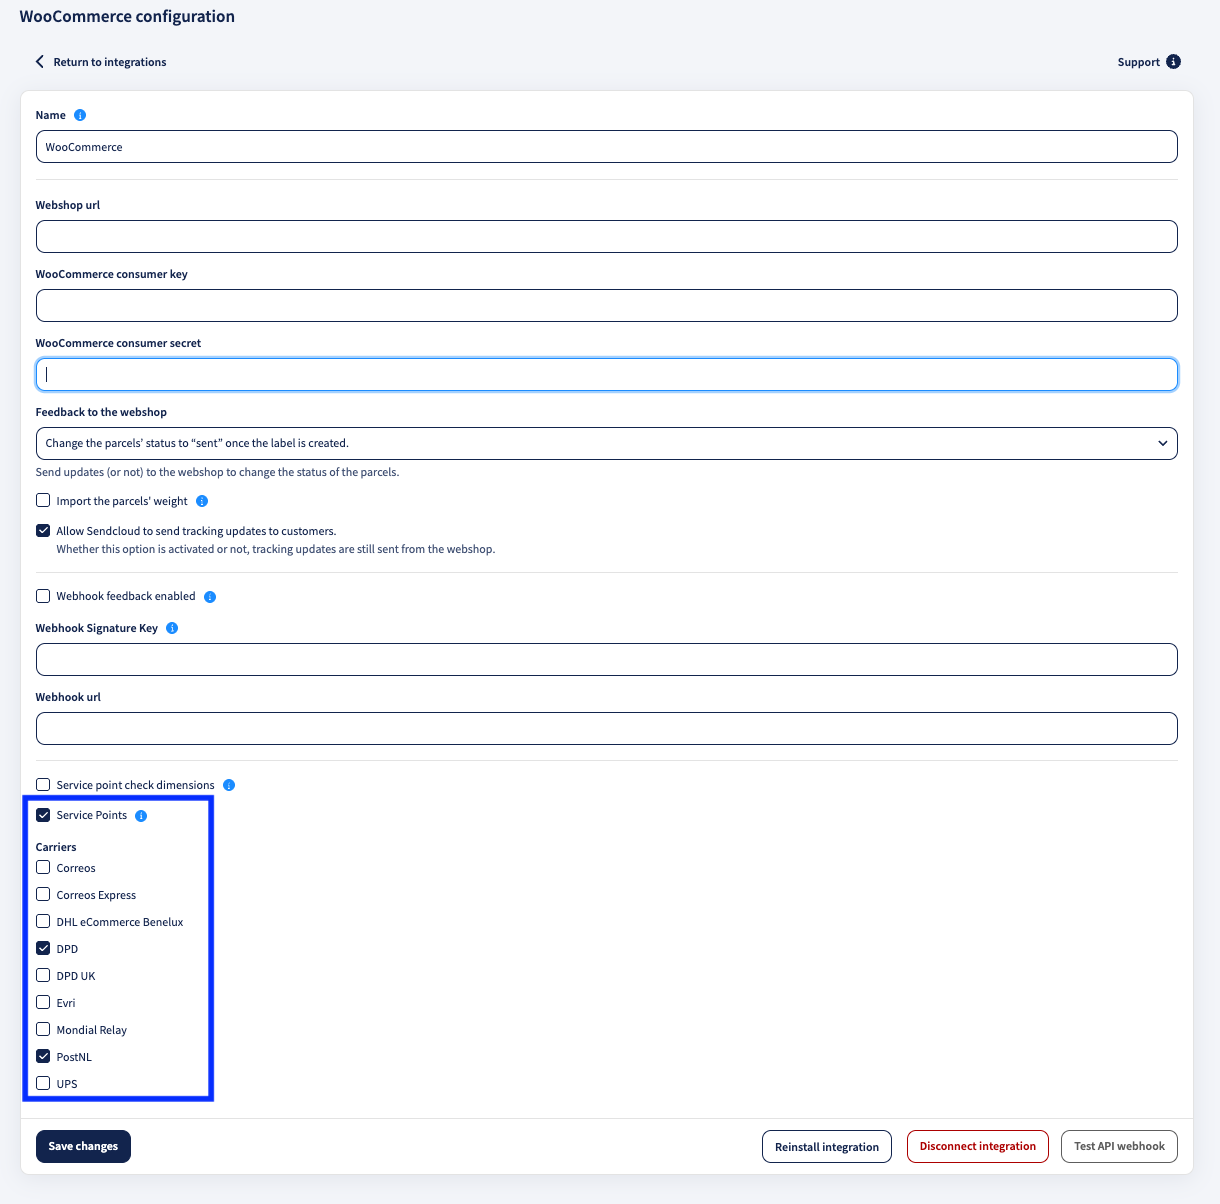Click Disconnect integration button
Screen dimensions: 1220x1204
coord(978,1146)
